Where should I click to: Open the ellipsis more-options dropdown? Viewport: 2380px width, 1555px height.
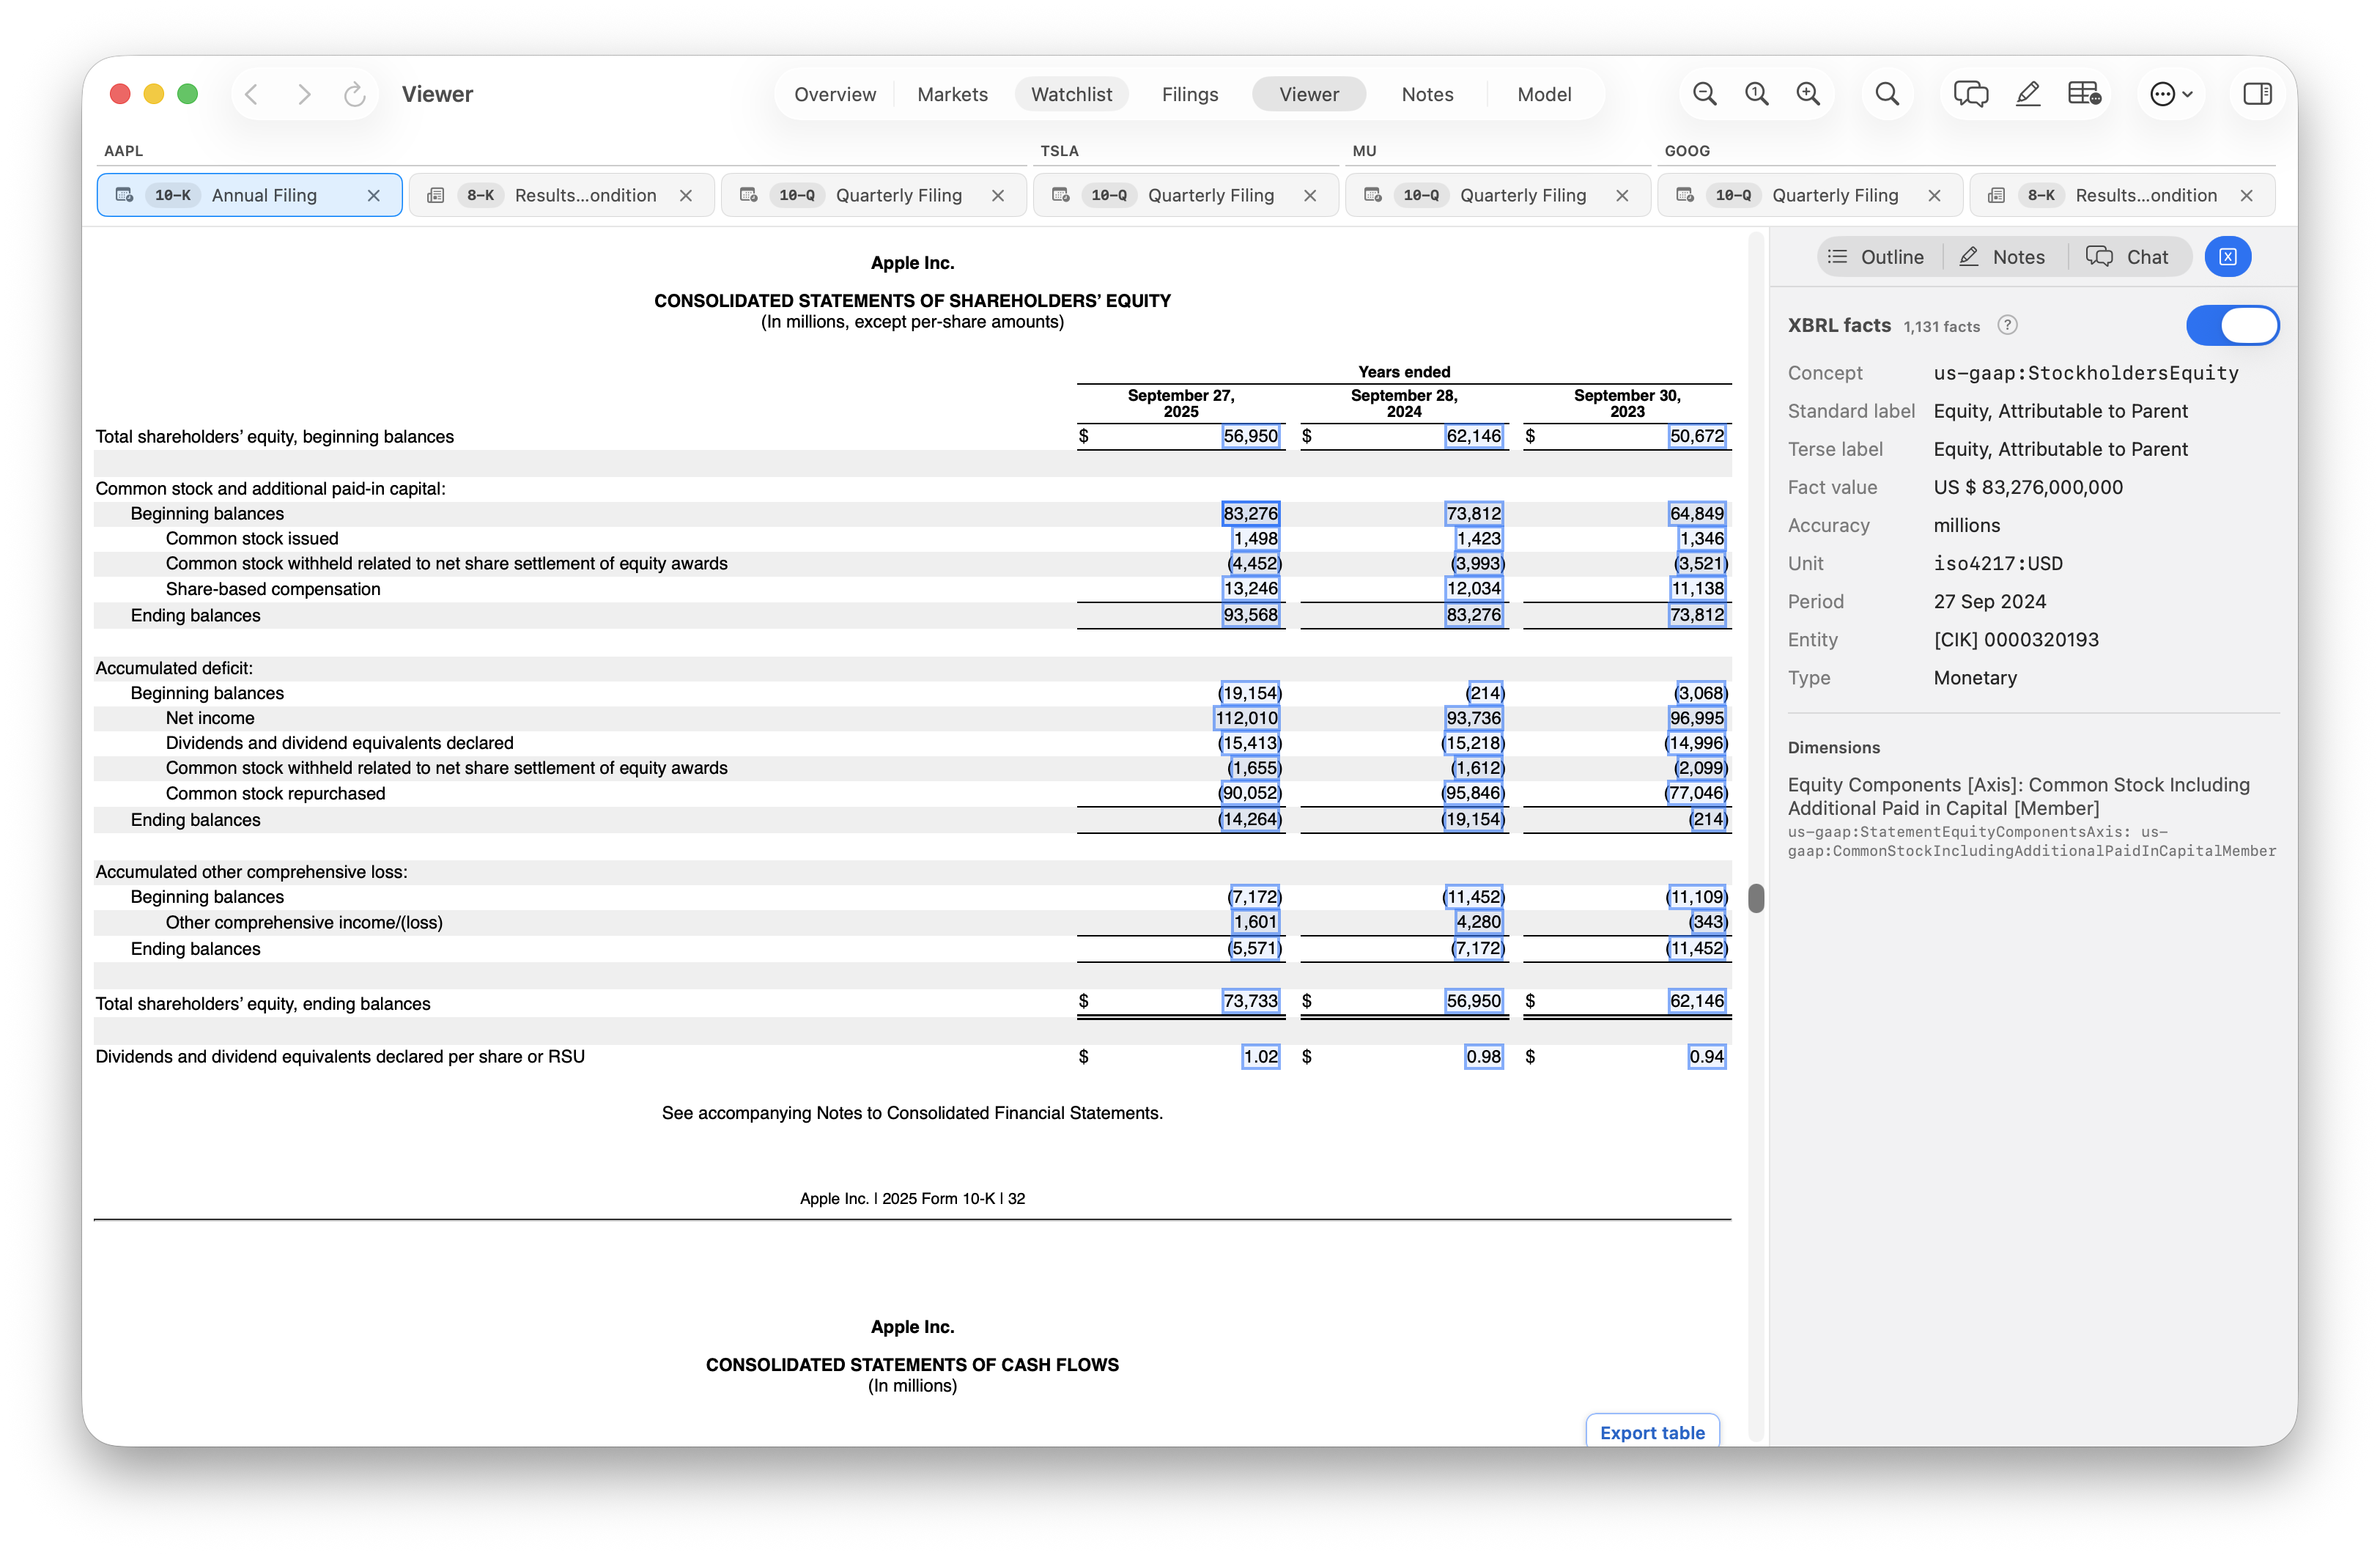[x=2171, y=94]
